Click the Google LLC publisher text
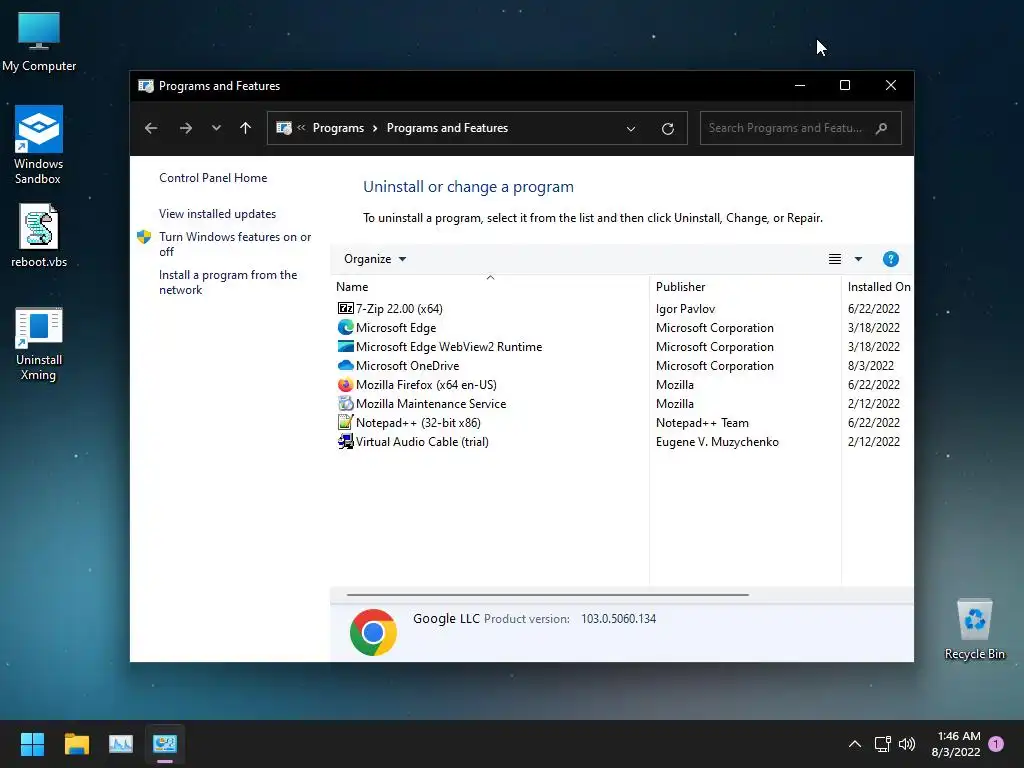This screenshot has width=1024, height=768. click(446, 618)
